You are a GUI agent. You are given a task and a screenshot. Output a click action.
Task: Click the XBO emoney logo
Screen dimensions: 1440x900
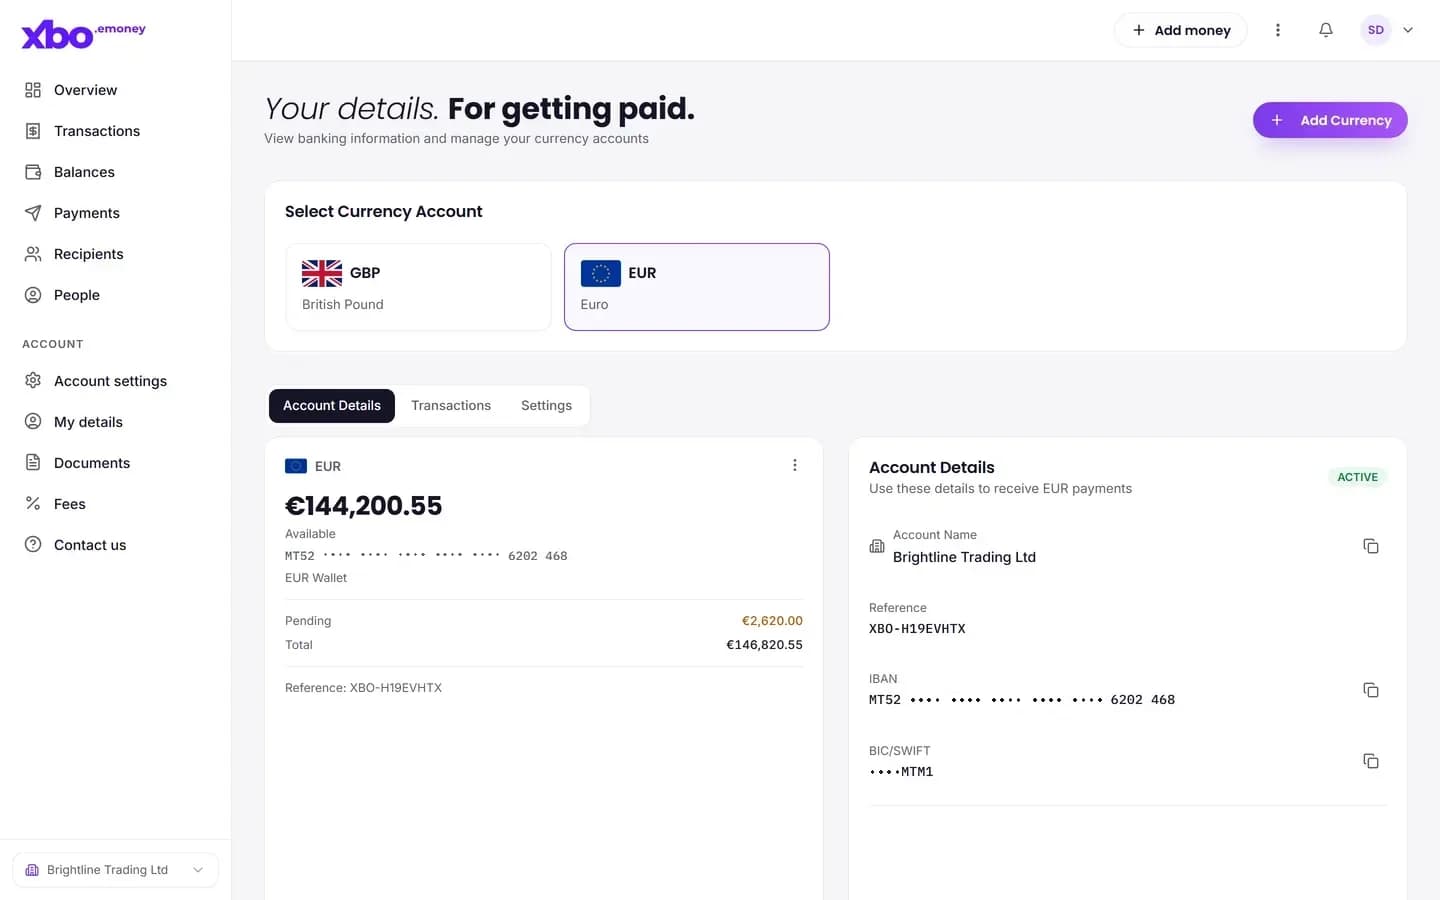click(84, 34)
